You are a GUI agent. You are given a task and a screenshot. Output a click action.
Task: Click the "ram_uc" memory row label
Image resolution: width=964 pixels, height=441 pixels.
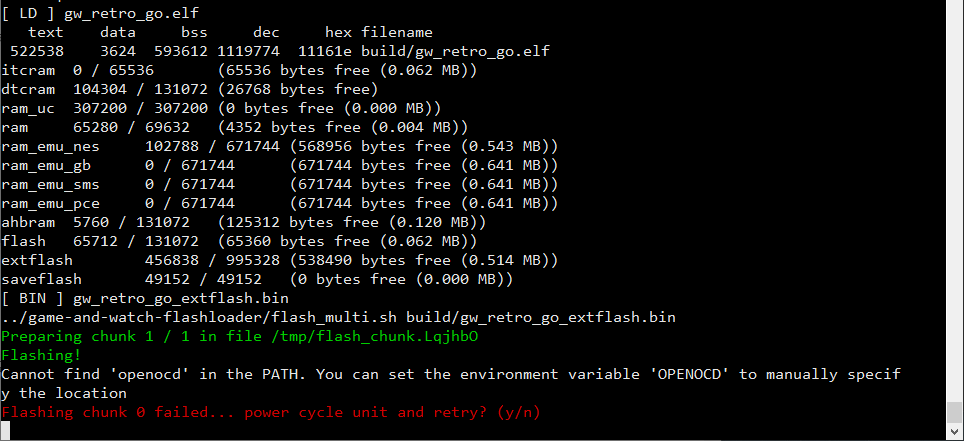28,108
